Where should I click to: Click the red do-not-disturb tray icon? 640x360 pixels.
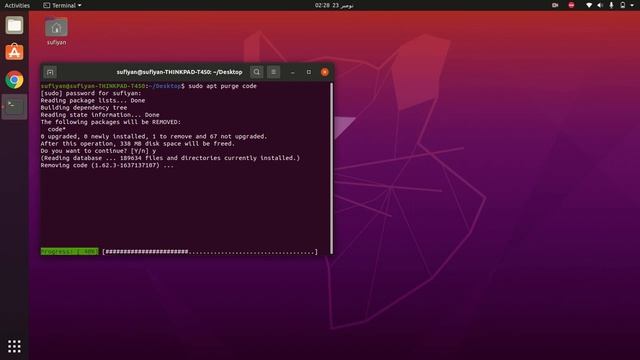pos(571,5)
